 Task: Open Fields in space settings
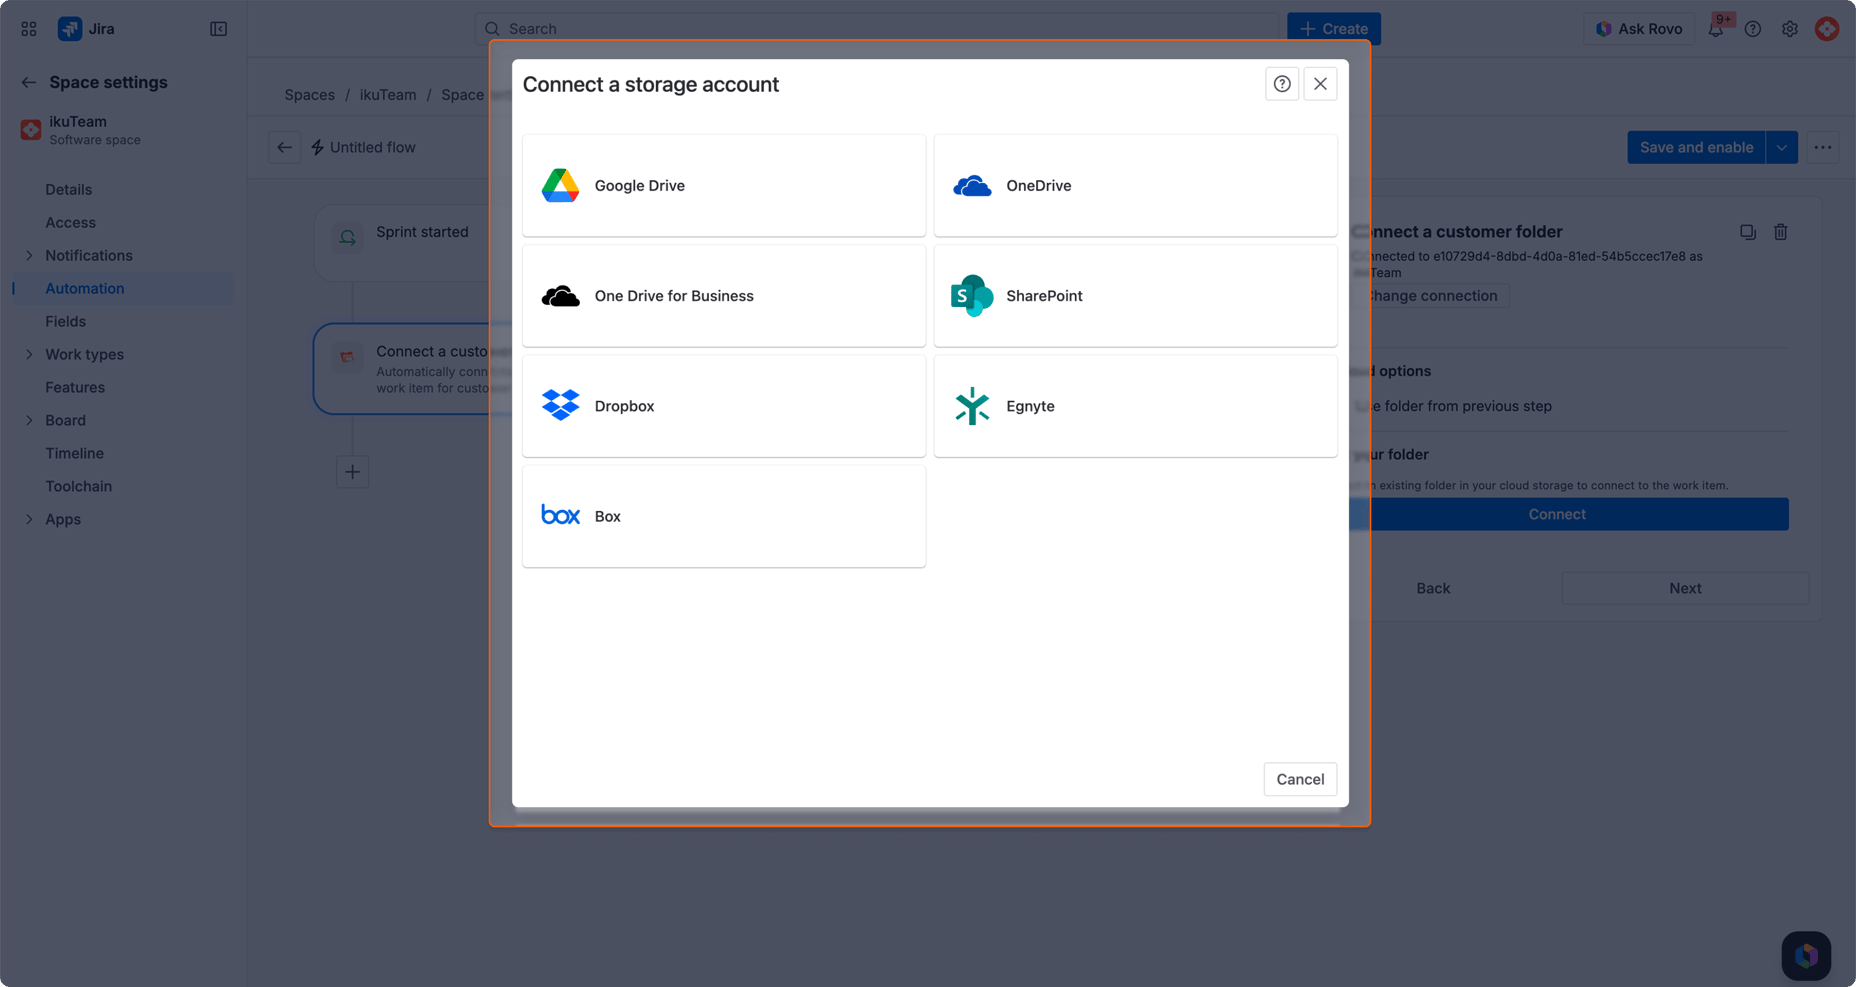point(65,321)
